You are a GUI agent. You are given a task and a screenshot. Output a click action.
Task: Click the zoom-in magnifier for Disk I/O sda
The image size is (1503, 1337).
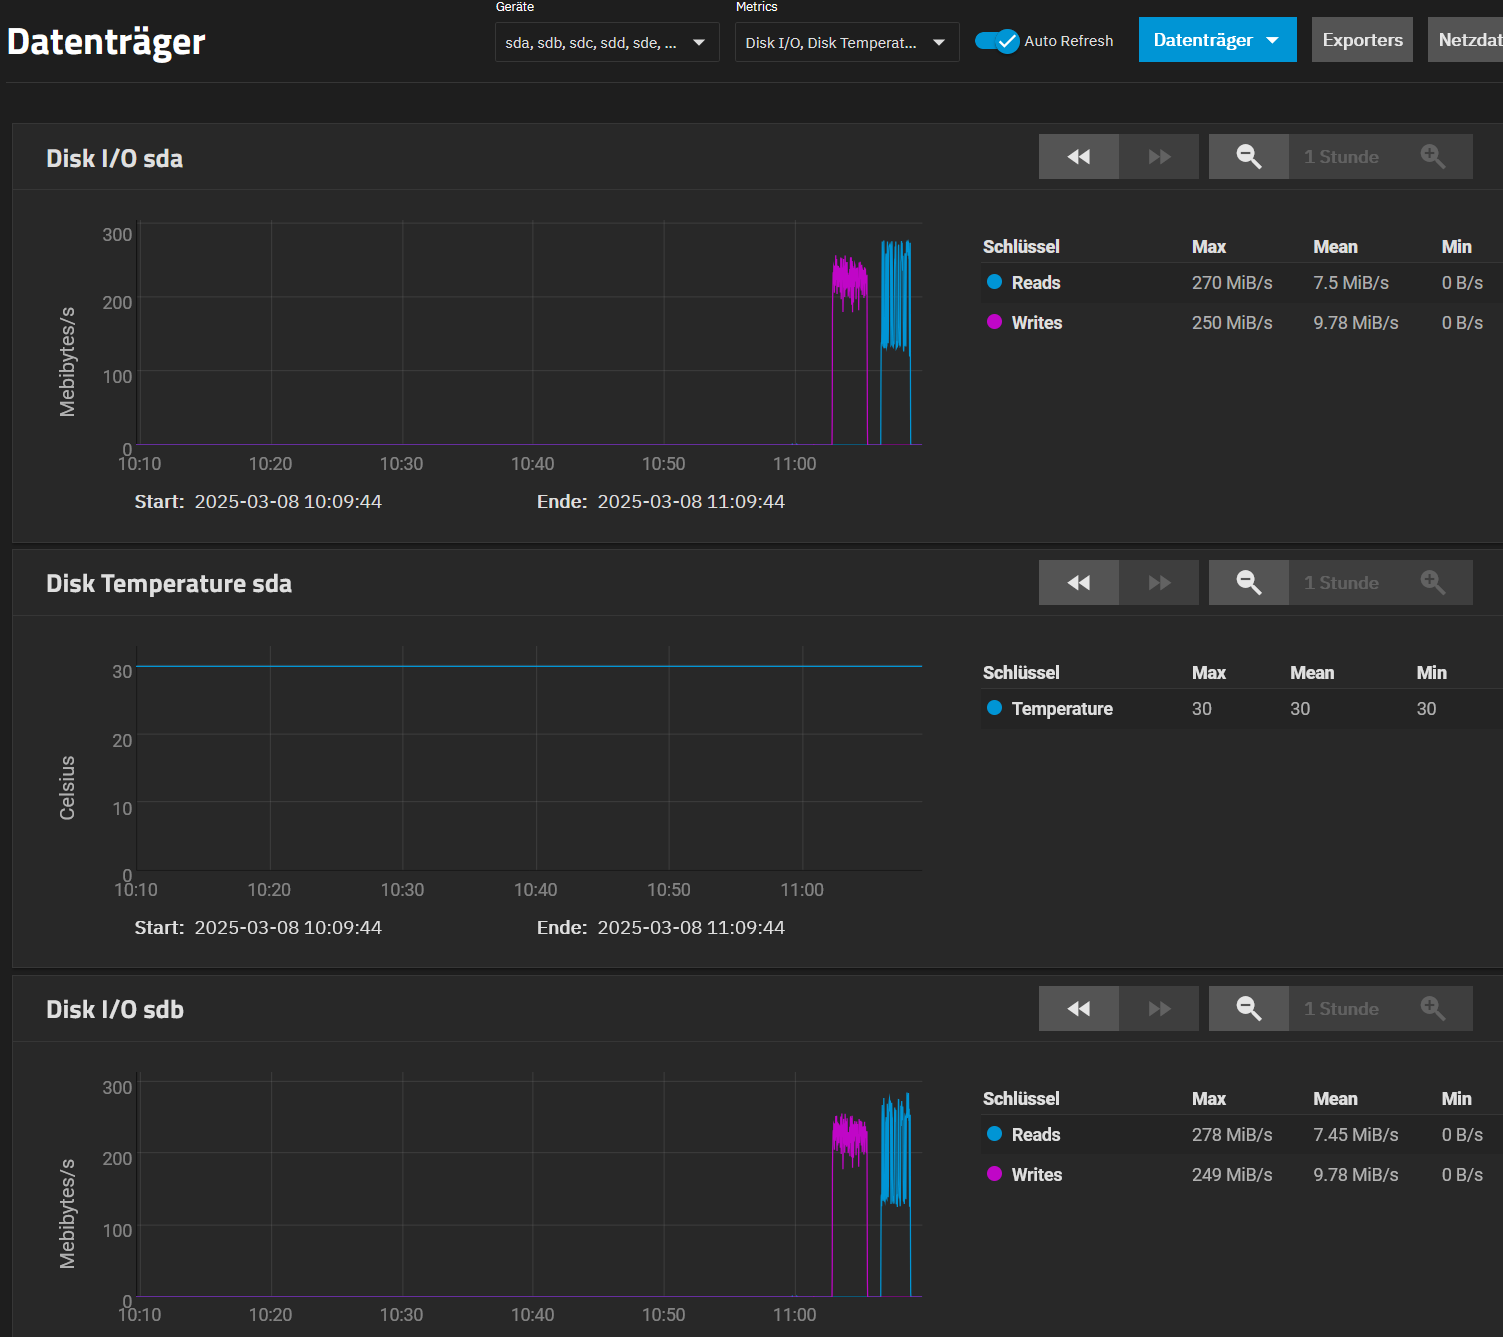1433,156
